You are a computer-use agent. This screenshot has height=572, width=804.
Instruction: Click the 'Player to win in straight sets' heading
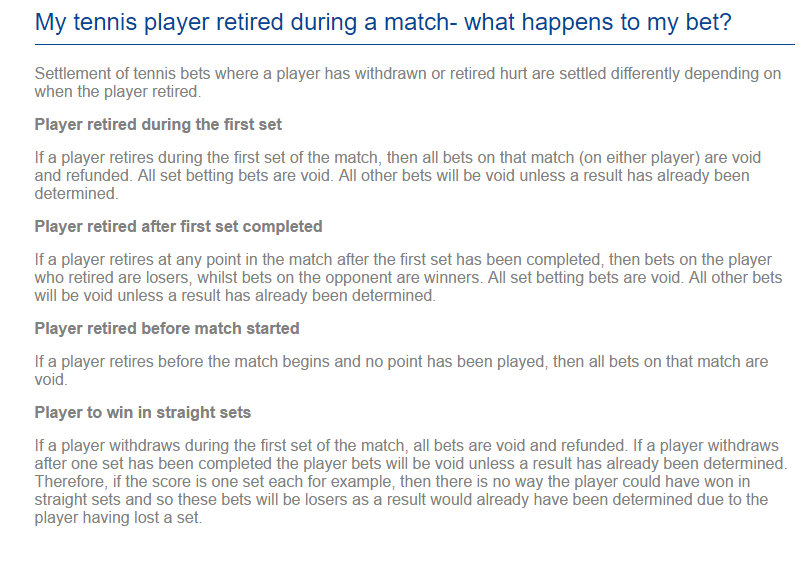click(143, 413)
